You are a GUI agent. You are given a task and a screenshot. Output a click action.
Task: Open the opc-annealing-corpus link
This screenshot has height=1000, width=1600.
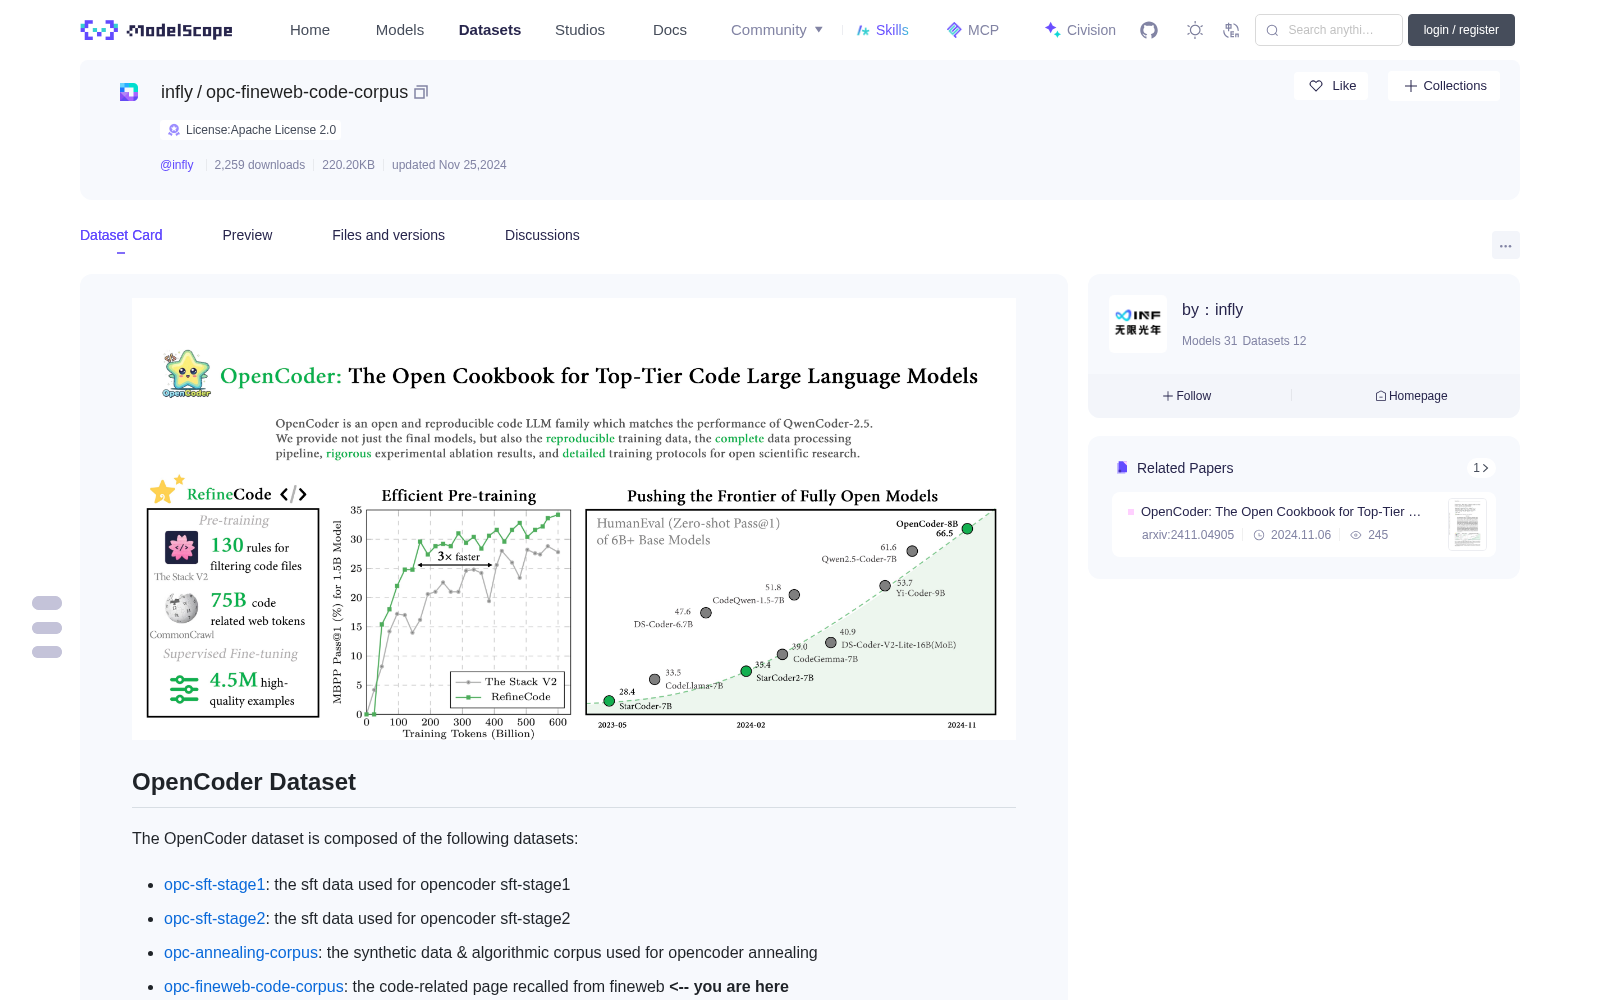click(x=241, y=952)
